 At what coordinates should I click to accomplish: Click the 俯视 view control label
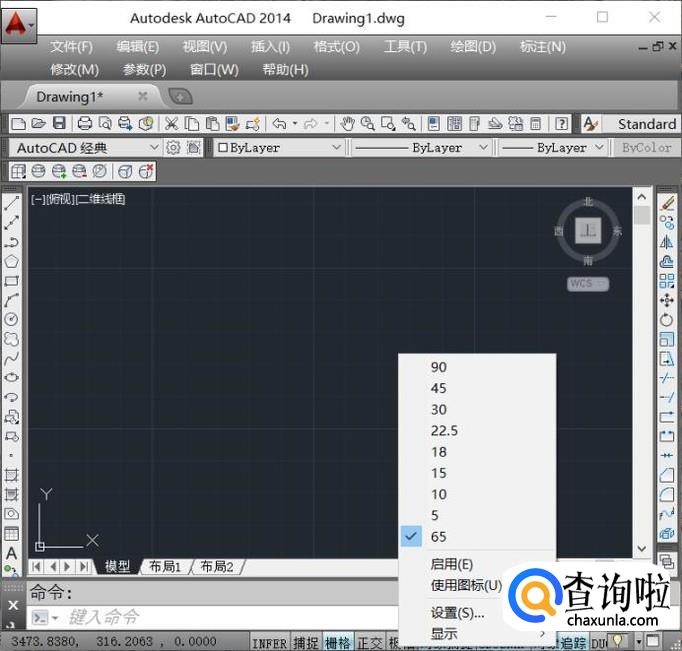pos(60,200)
